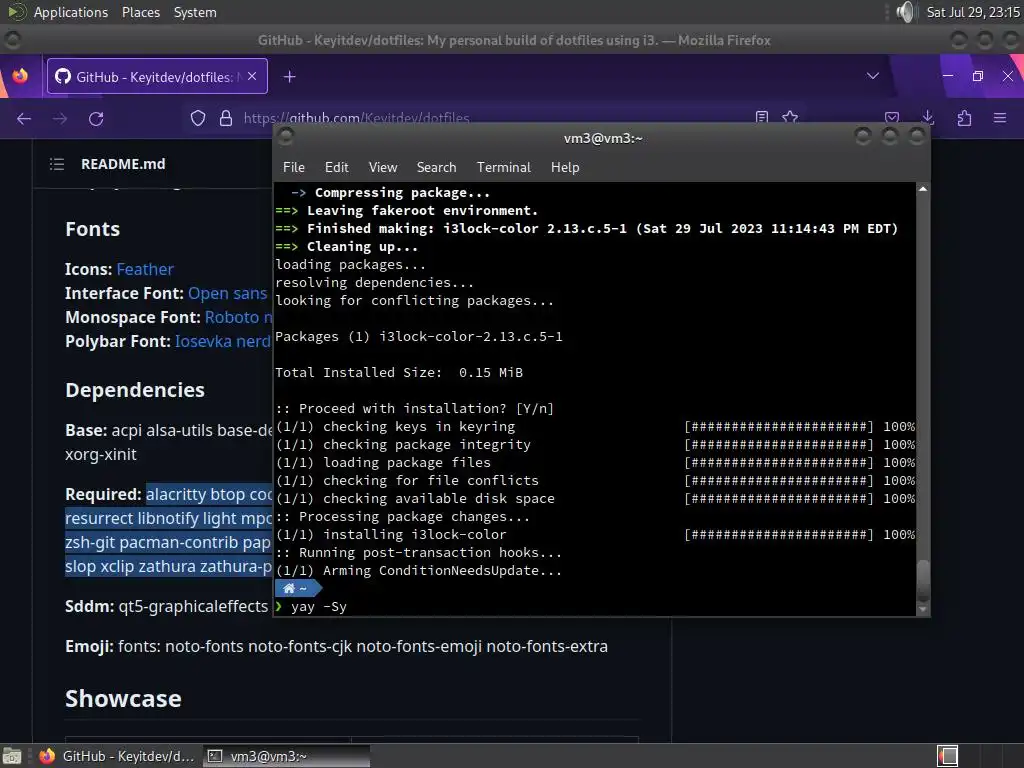
Task: Close the GitHub dotfiles tab
Action: click(x=252, y=76)
